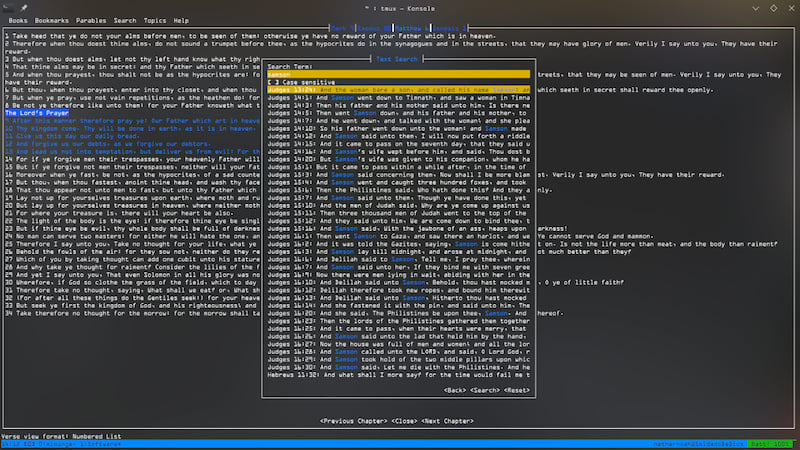Select the Judges 15:16 search result

click(398, 229)
